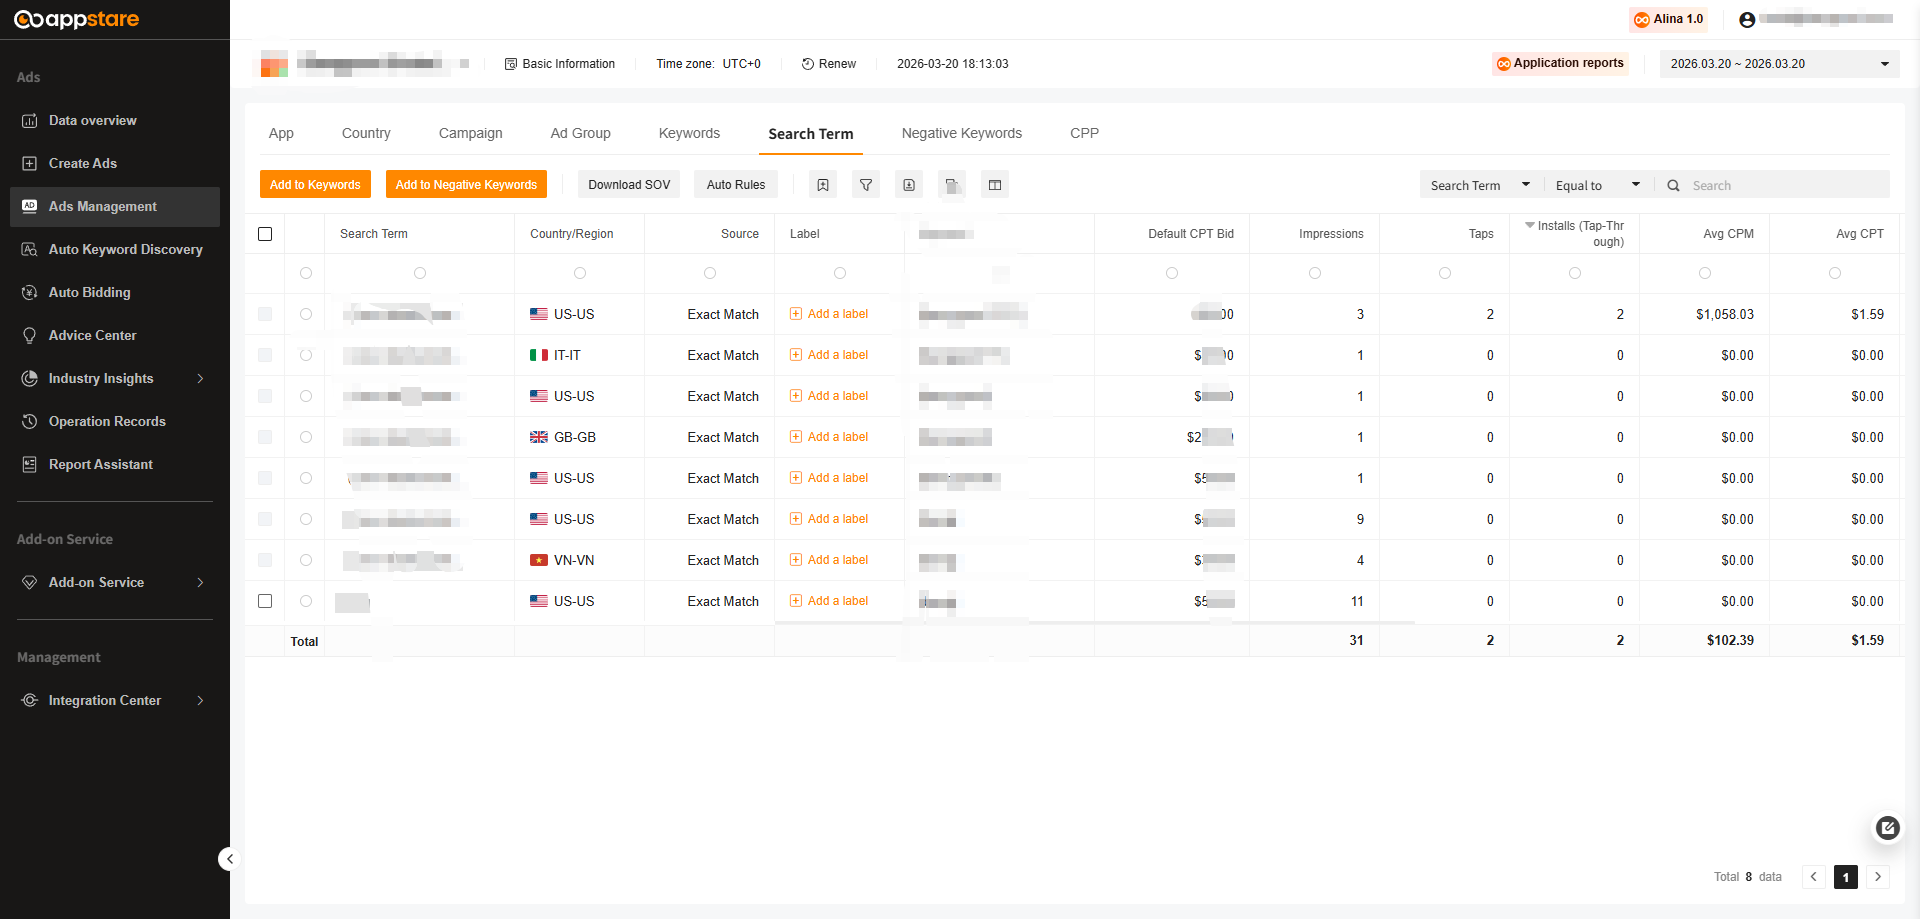
Task: Expand the Industry Insights menu
Action: click(113, 378)
